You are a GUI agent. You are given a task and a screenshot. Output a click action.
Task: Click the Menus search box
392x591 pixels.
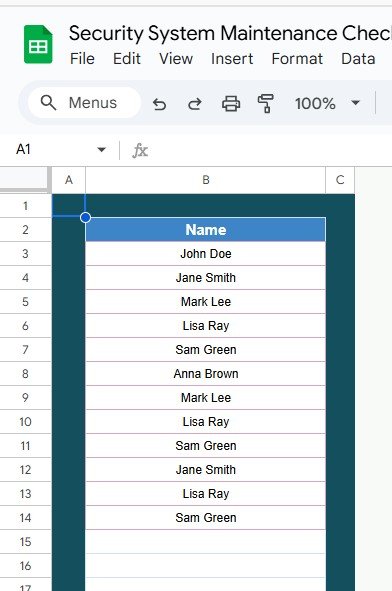tap(84, 103)
